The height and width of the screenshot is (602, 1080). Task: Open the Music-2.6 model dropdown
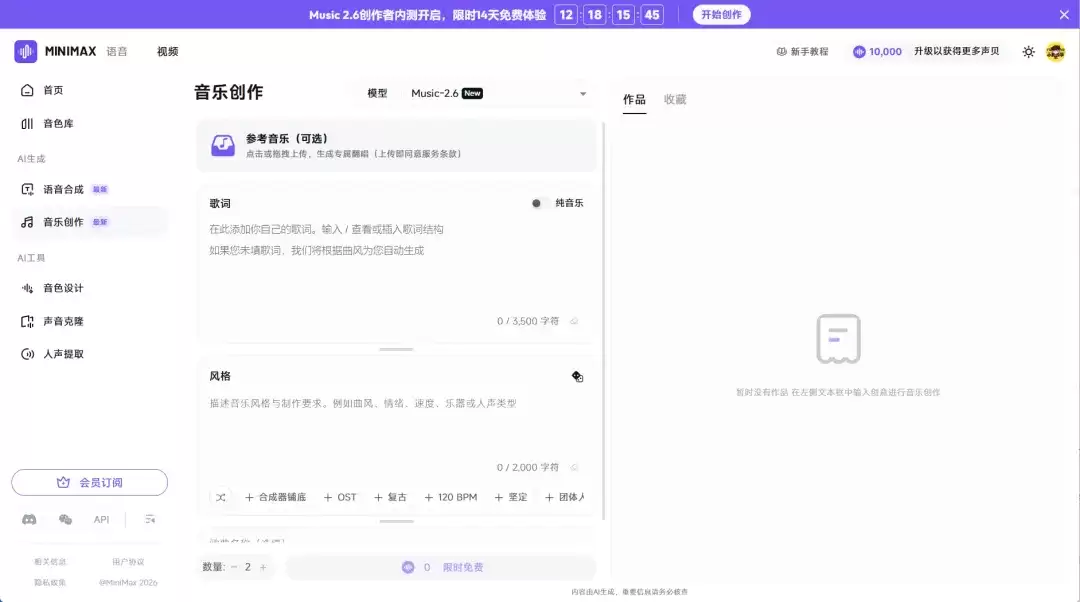(x=499, y=94)
